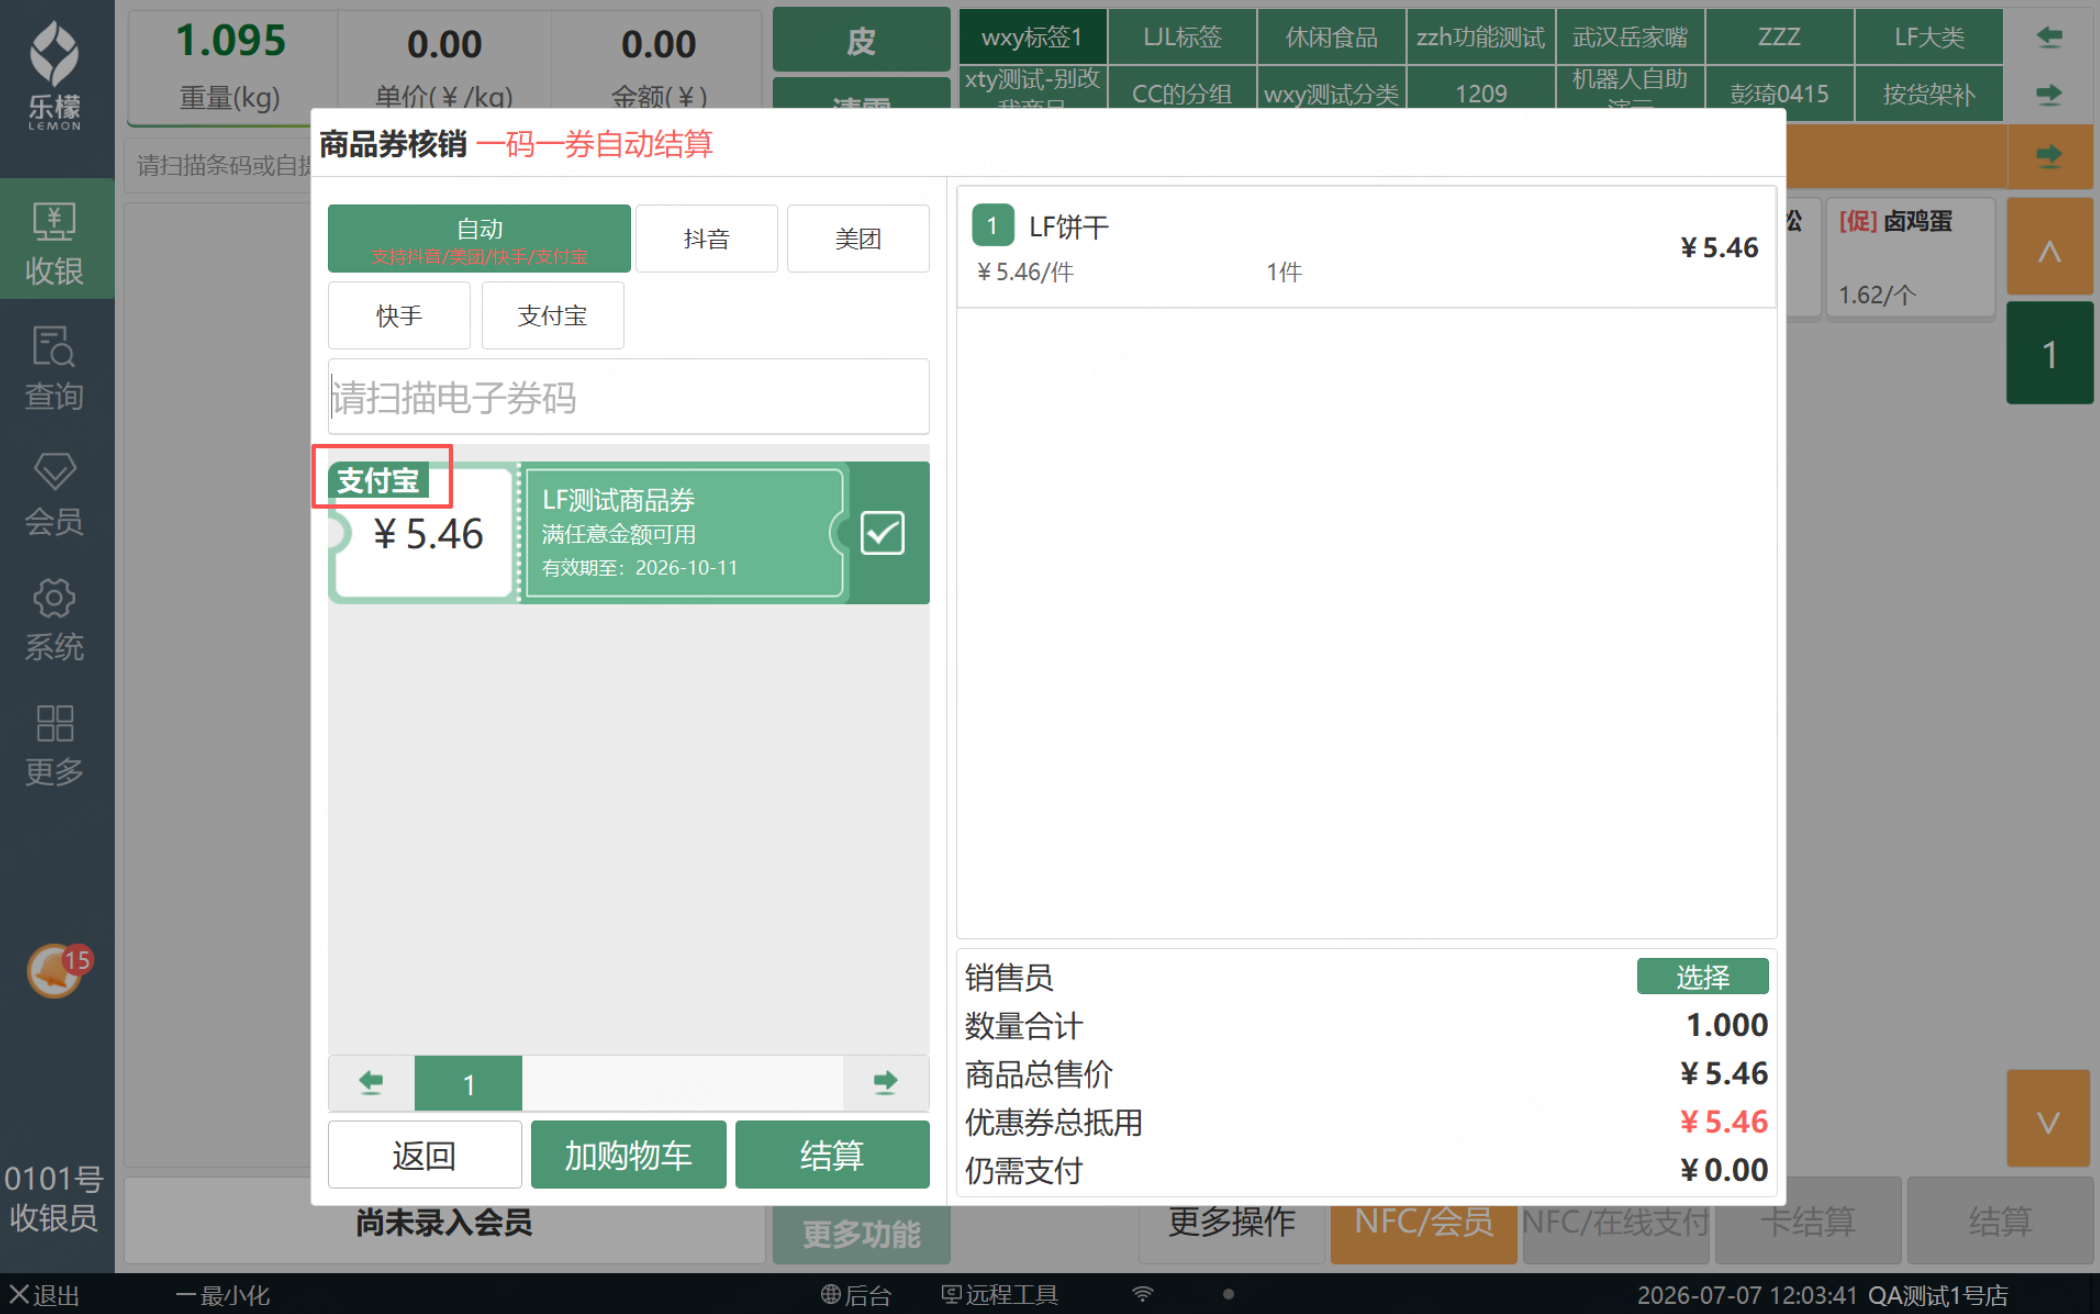Click the 退出 exit icon
The height and width of the screenshot is (1314, 2100).
pos(44,1295)
